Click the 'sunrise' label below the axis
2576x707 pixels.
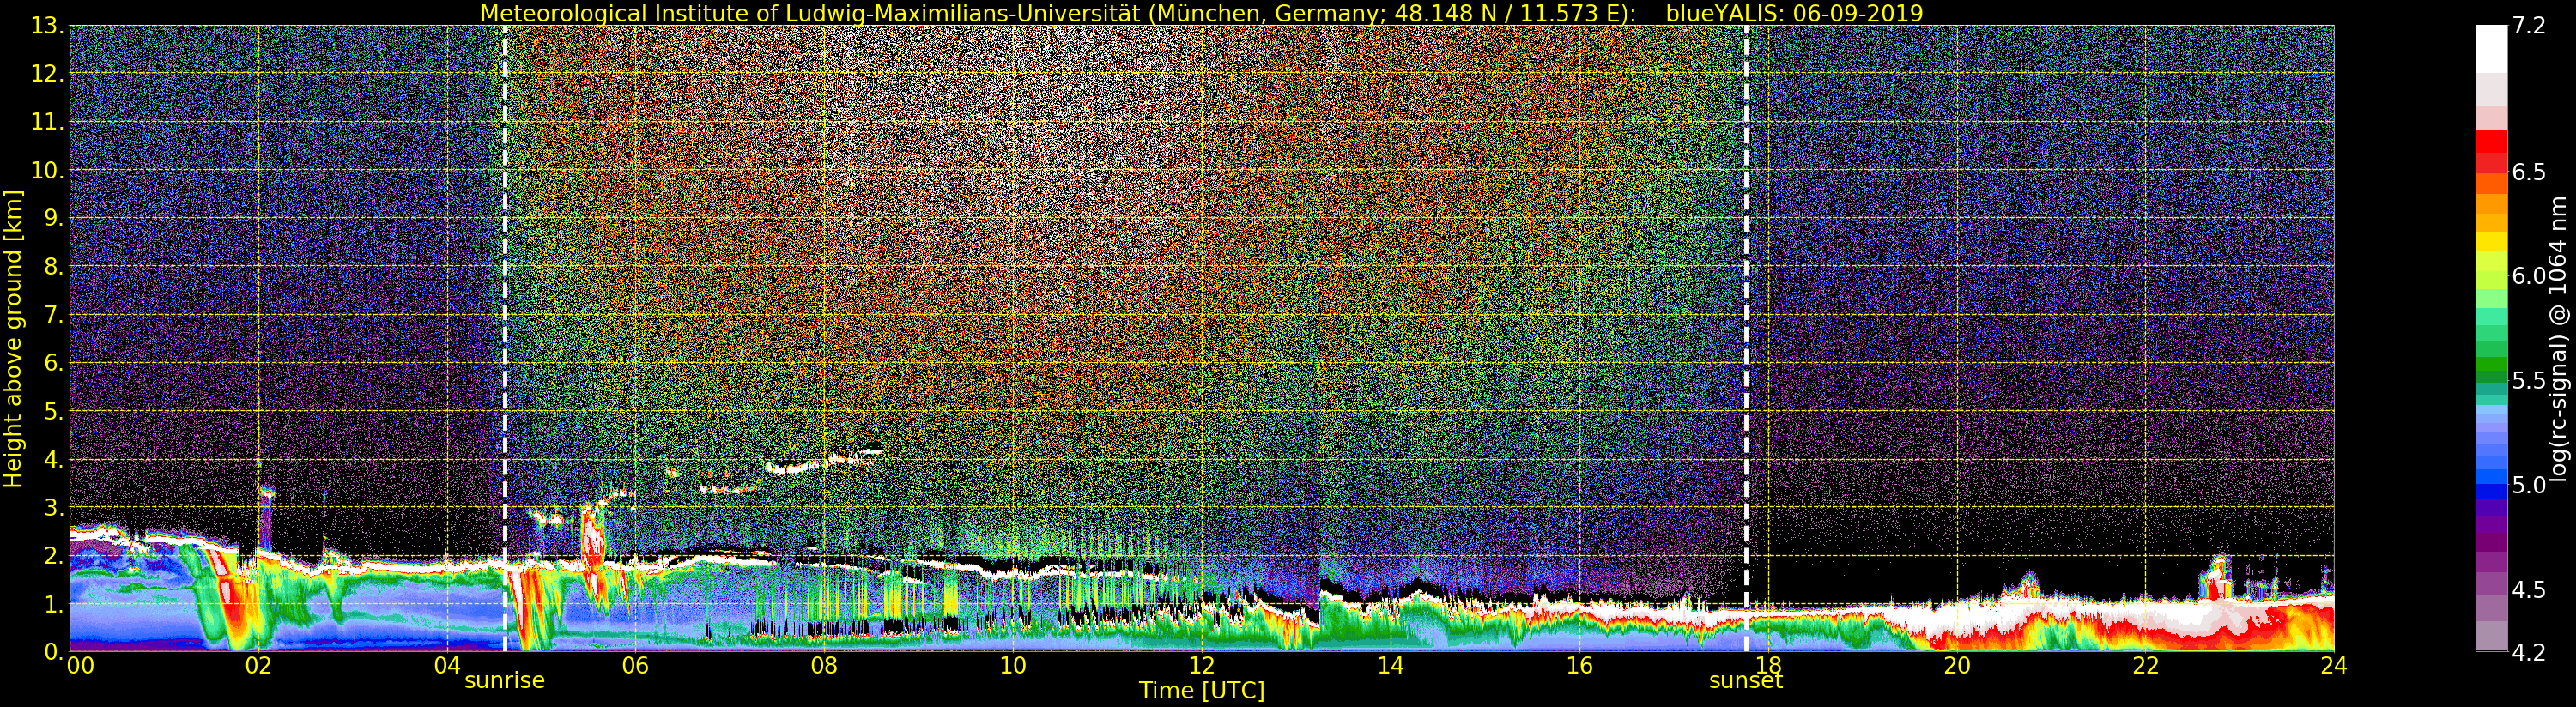click(x=505, y=681)
